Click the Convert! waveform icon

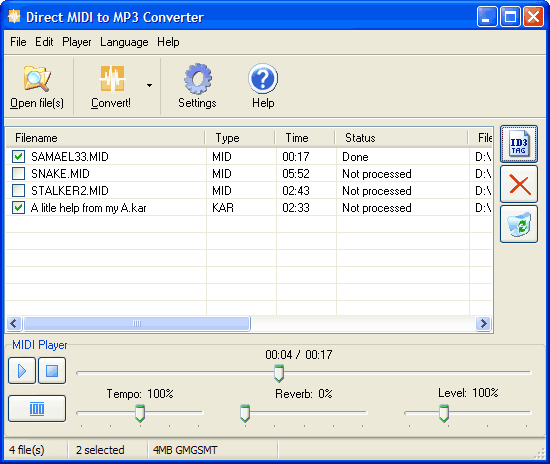coord(112,79)
